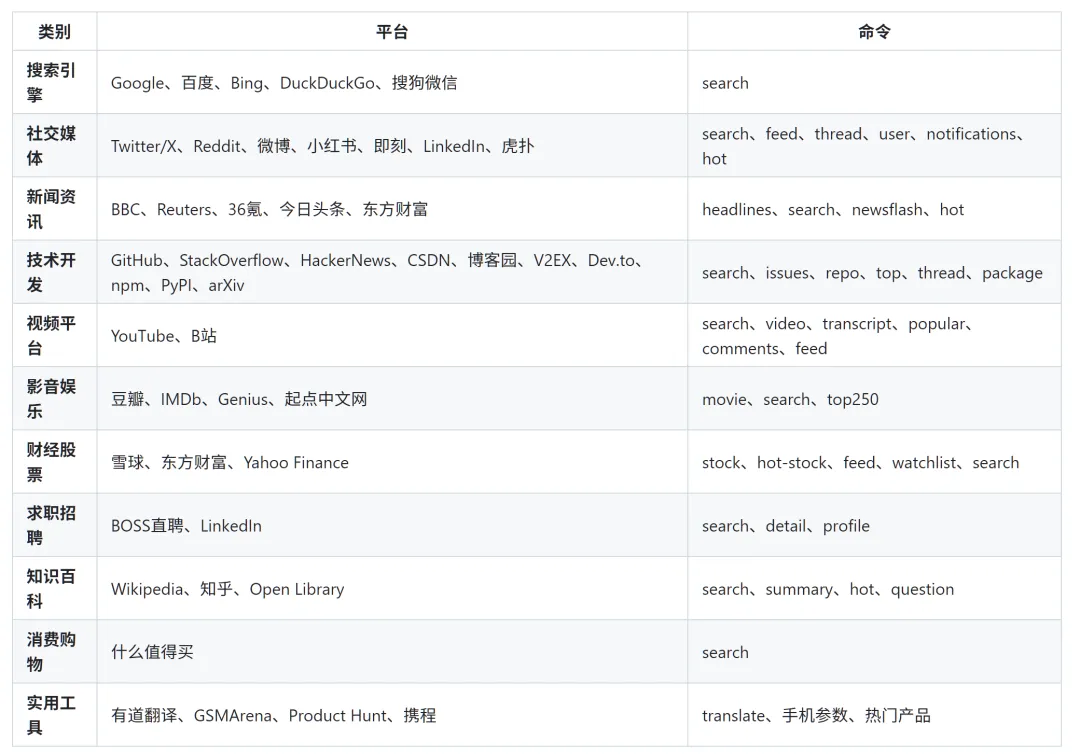Select the 求职招聘 category cell
This screenshot has width=1080, height=754.
coord(54,526)
